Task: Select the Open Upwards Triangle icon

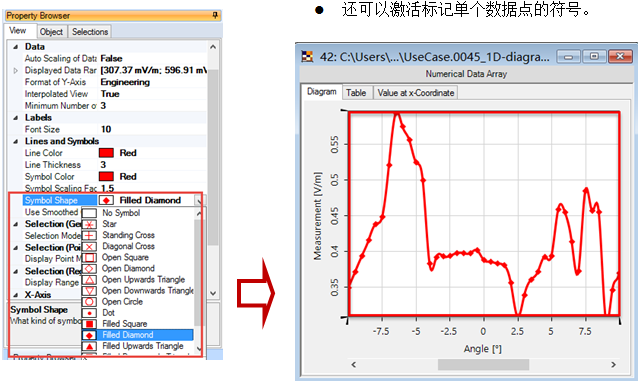Action: point(89,280)
